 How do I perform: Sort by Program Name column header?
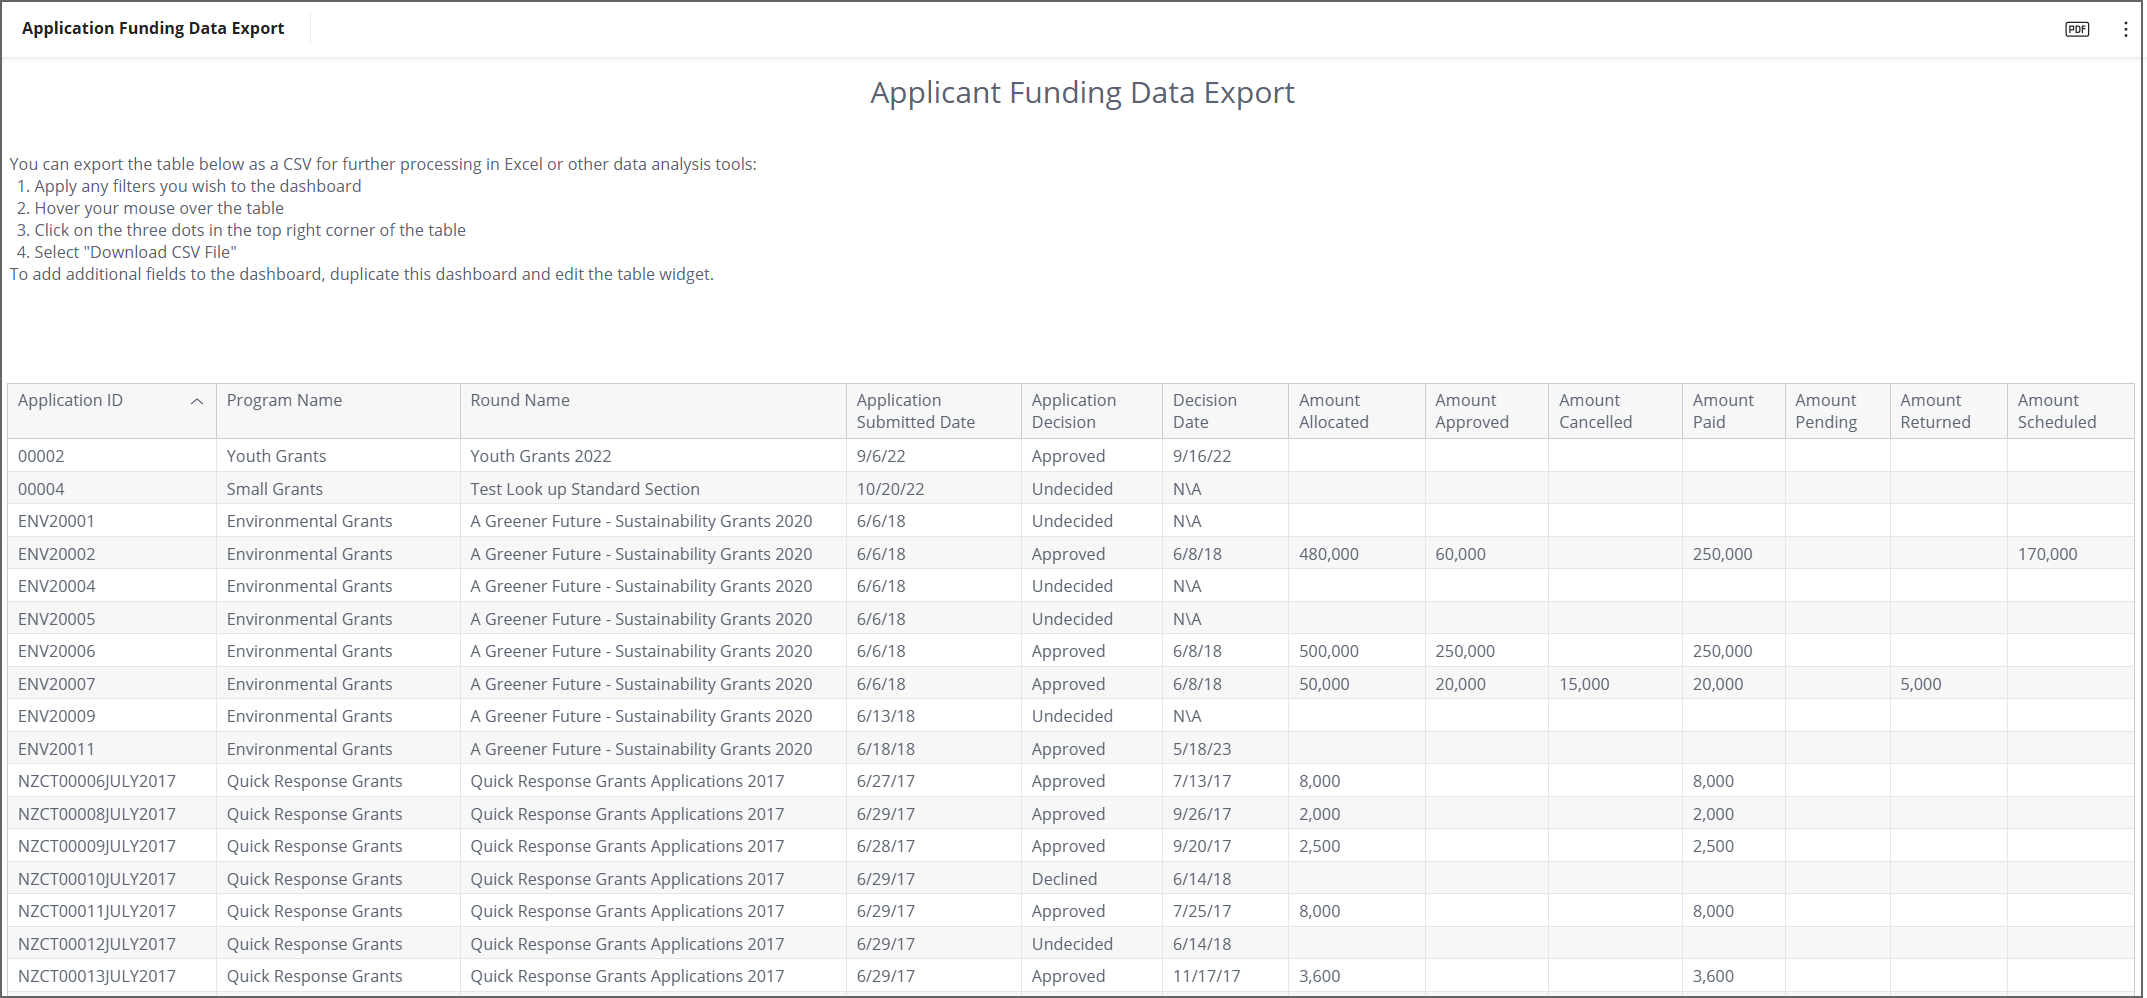284,400
